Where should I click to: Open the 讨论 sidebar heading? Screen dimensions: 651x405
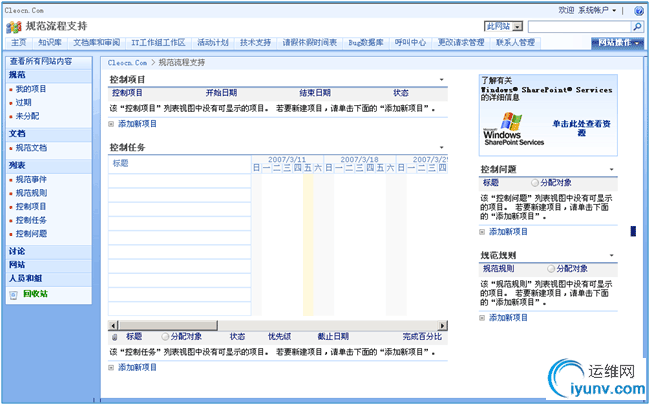(x=17, y=251)
